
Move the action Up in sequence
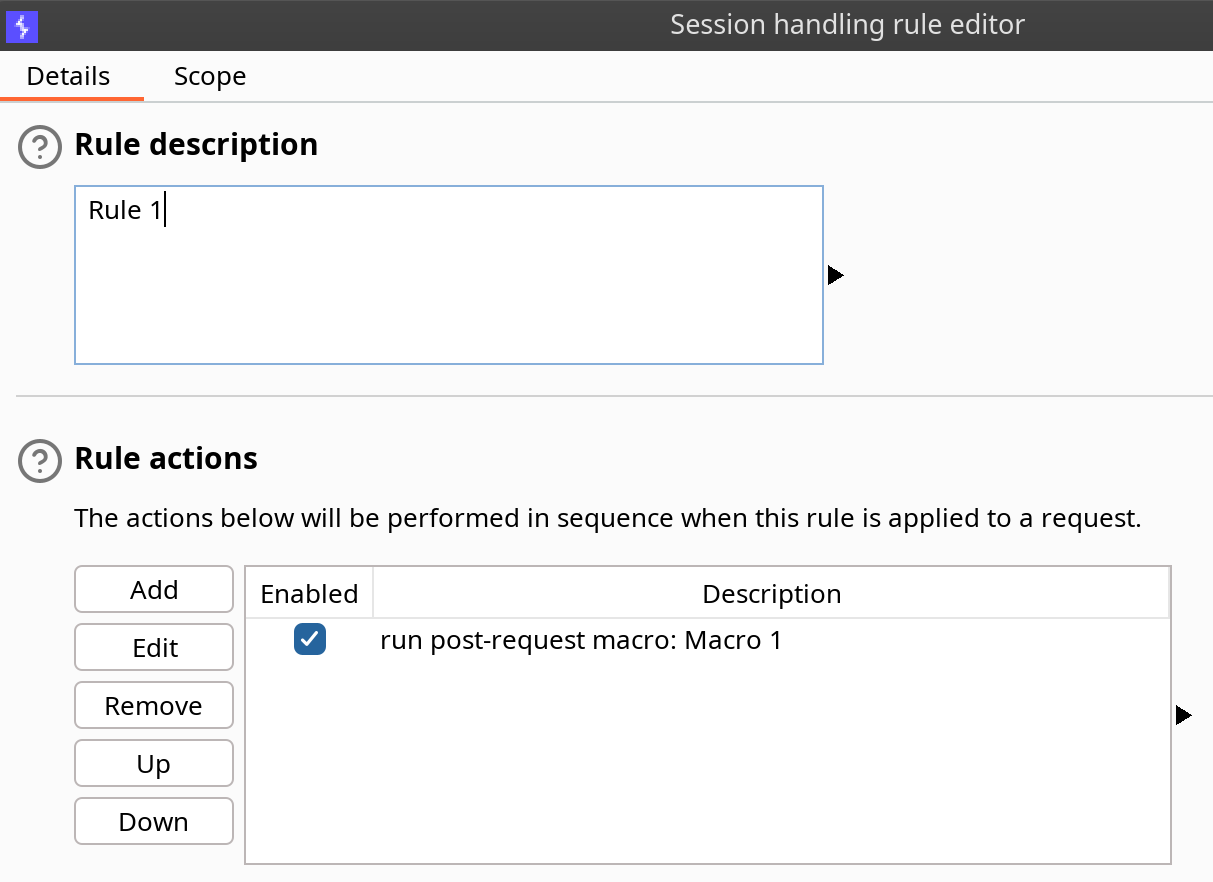154,764
